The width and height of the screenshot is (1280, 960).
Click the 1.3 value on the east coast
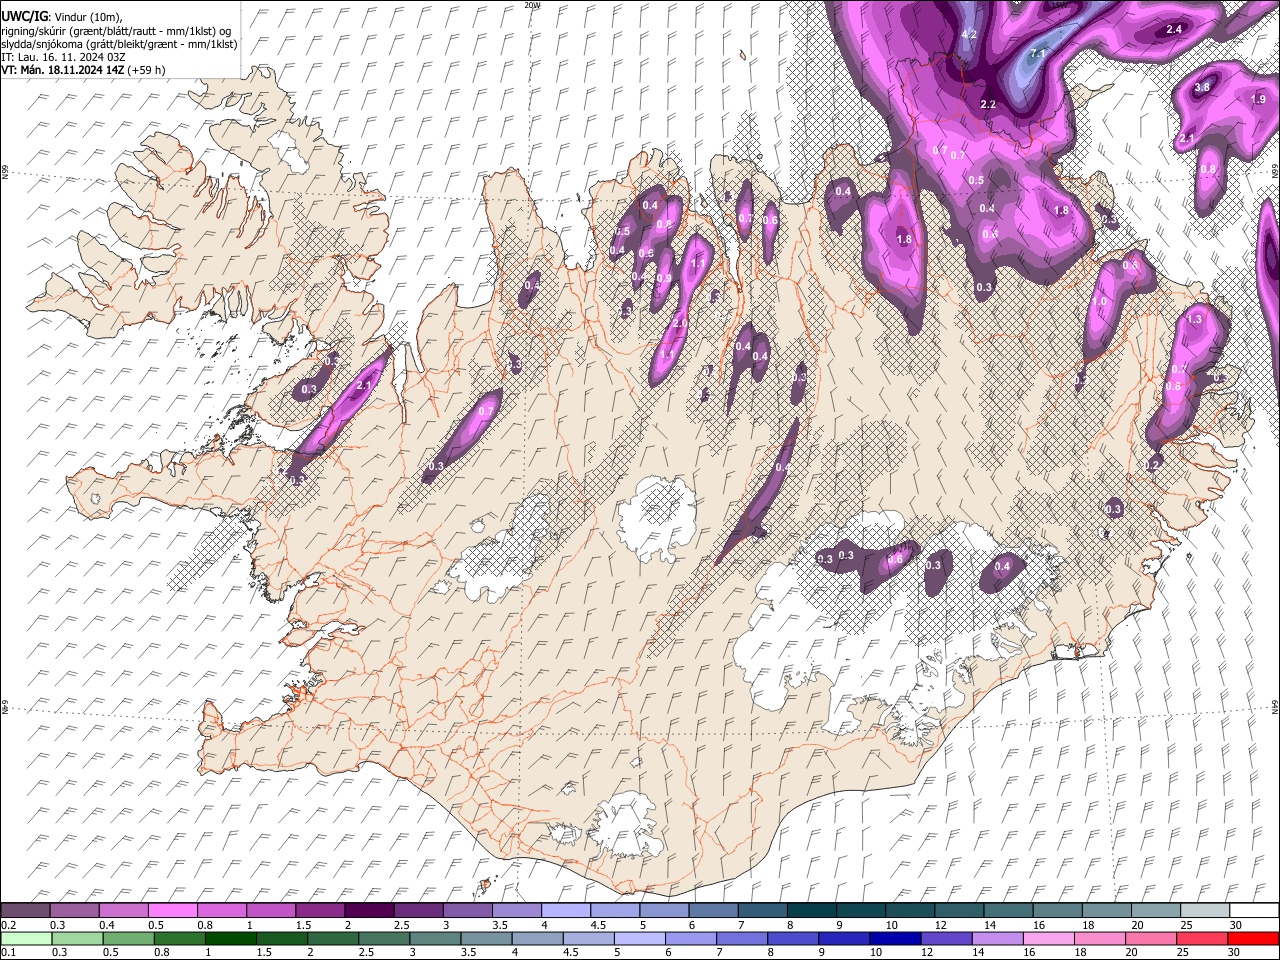click(1193, 319)
